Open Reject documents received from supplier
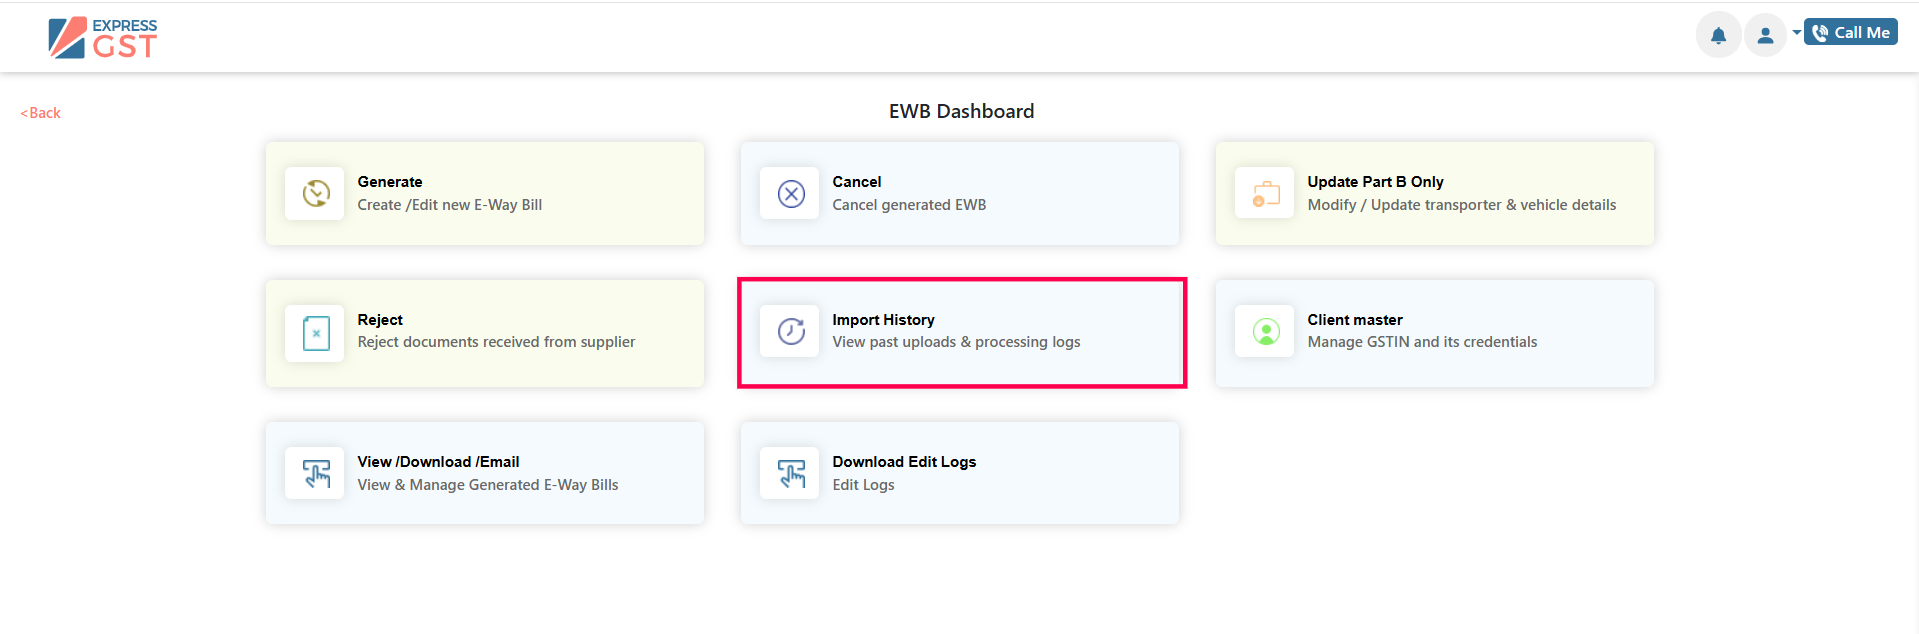The width and height of the screenshot is (1919, 634). [496, 342]
